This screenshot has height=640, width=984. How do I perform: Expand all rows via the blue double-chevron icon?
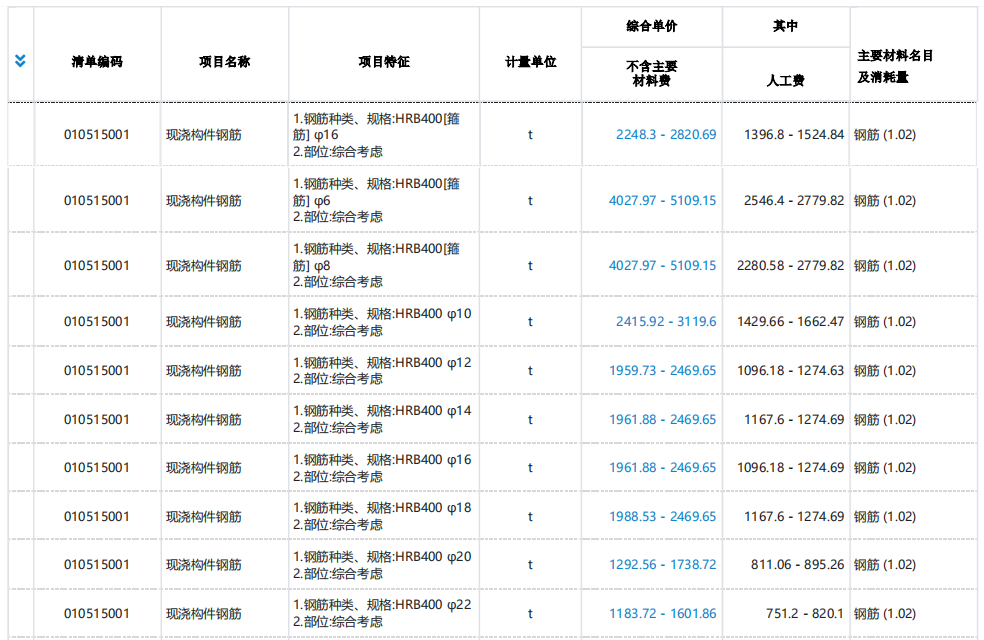[x=18, y=59]
